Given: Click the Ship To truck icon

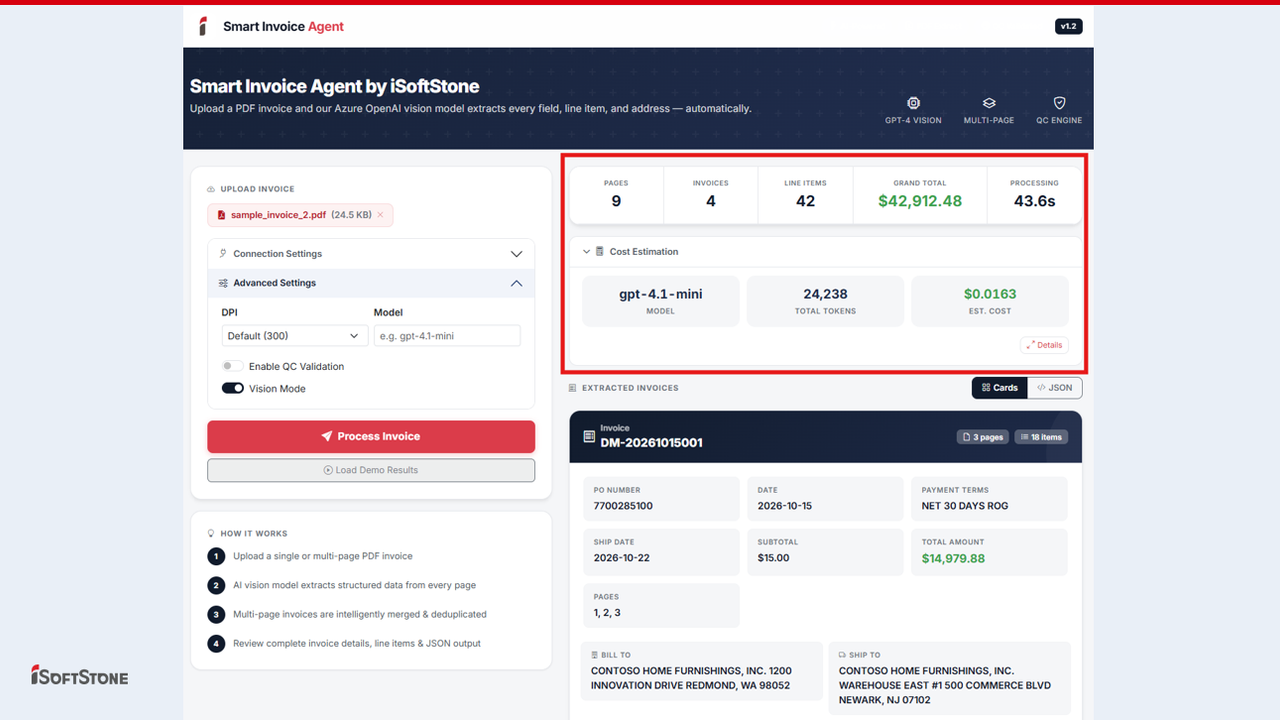Looking at the screenshot, I should 842,655.
